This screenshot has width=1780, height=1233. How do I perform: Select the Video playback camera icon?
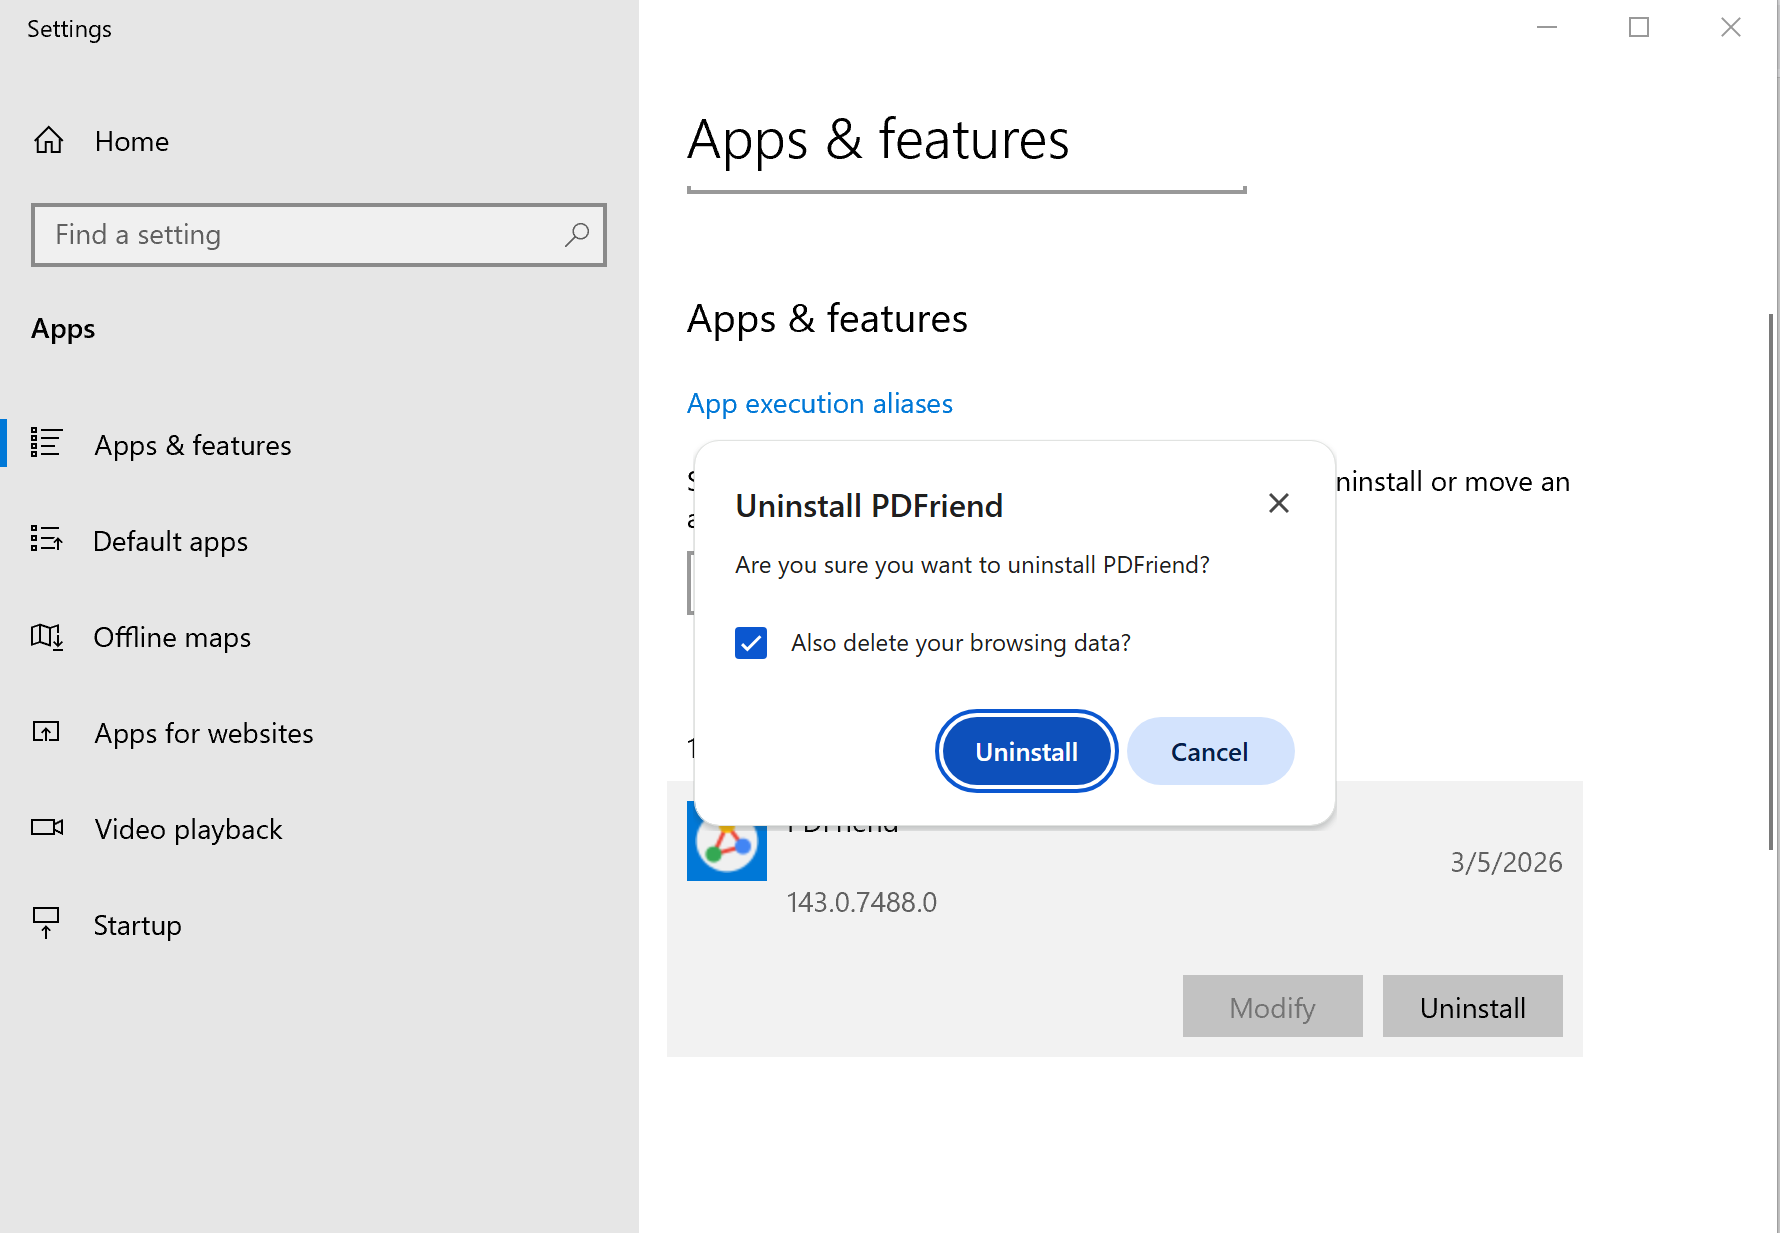pos(47,827)
